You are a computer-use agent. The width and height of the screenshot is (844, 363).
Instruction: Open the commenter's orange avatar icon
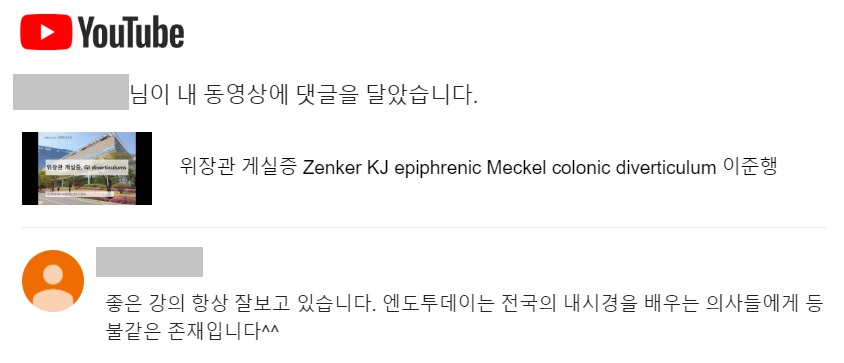53,281
